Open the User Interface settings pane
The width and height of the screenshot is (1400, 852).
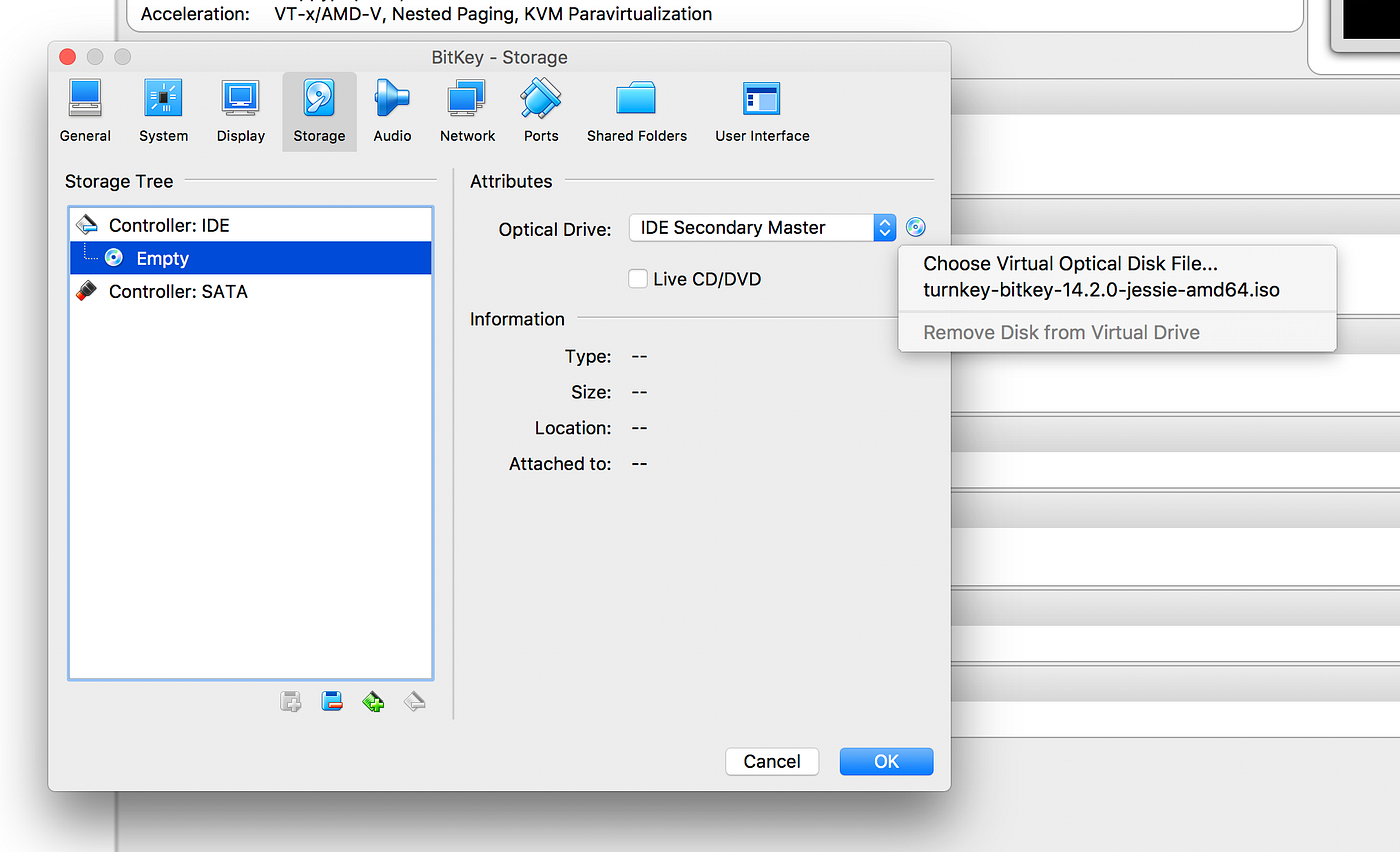tap(762, 112)
